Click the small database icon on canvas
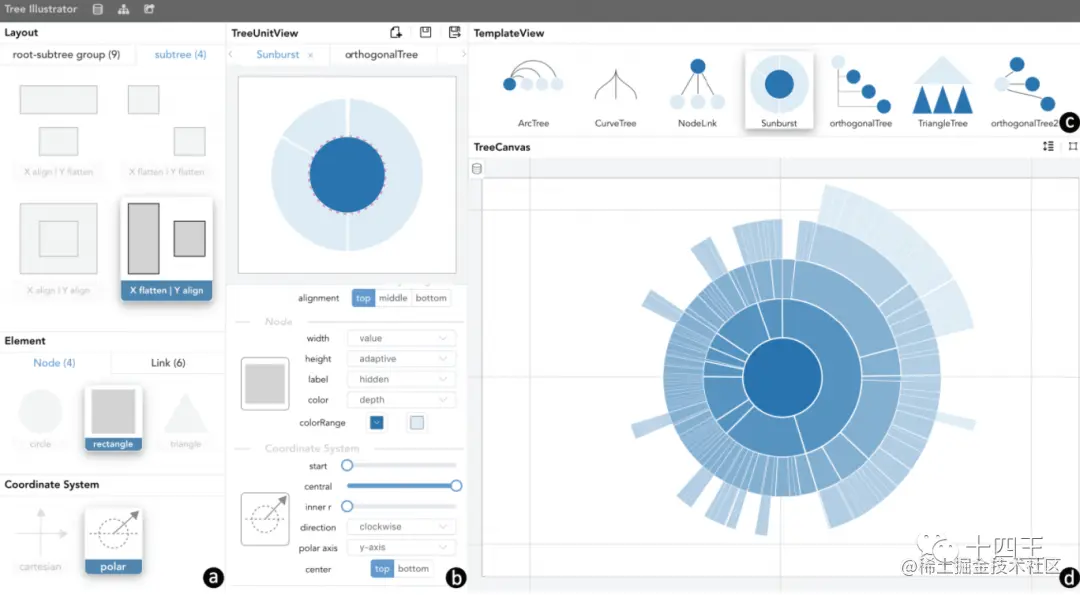Viewport: 1080px width, 595px height. [477, 169]
